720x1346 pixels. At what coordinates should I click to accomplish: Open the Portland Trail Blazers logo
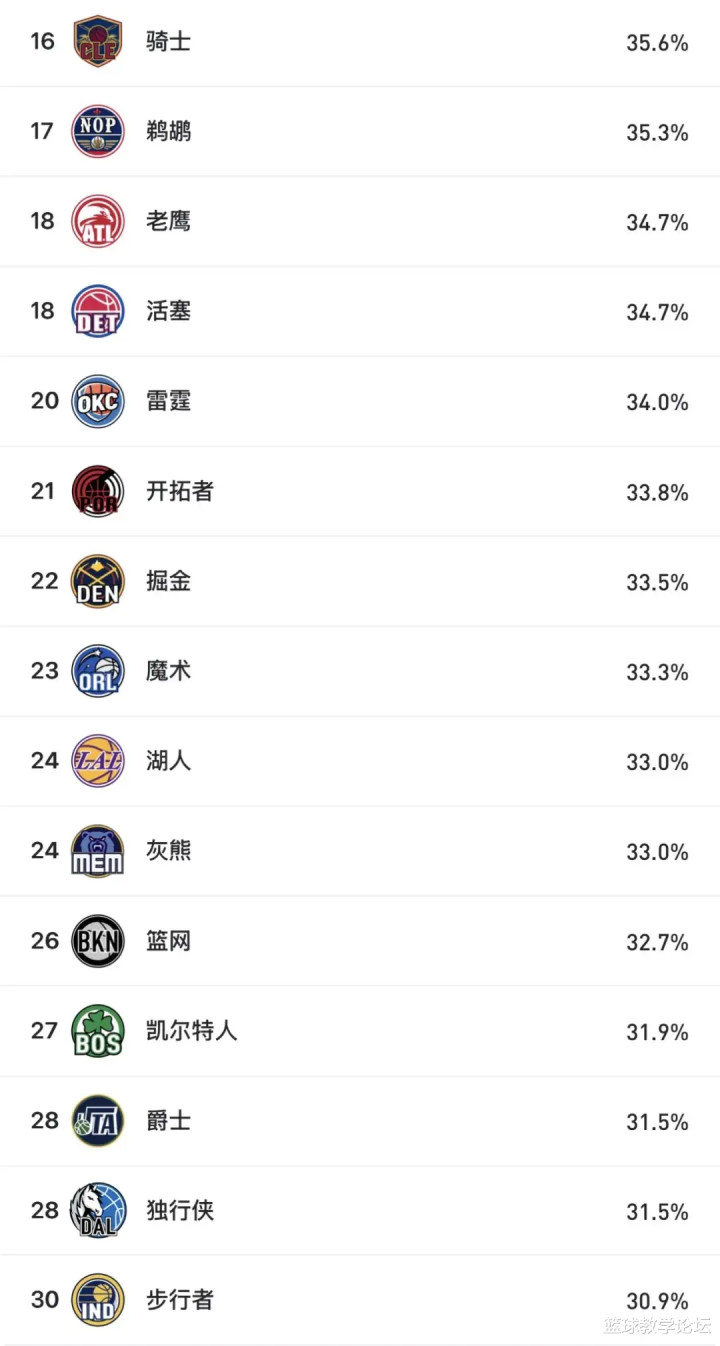[98, 491]
